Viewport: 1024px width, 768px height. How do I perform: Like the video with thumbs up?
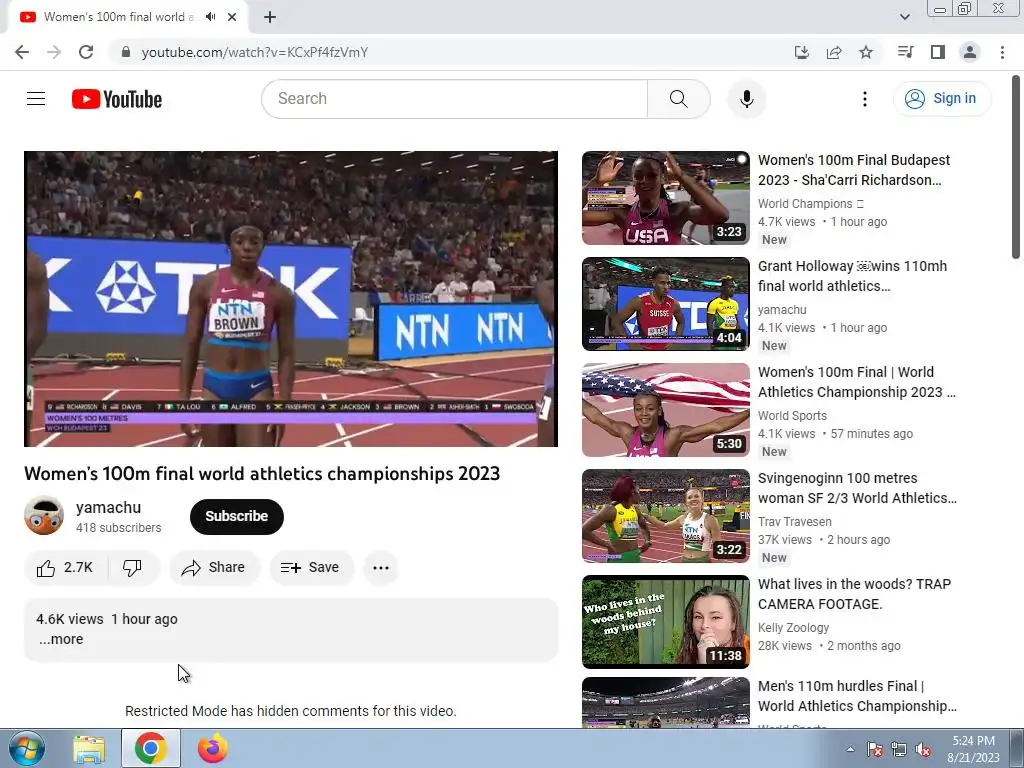click(x=65, y=568)
